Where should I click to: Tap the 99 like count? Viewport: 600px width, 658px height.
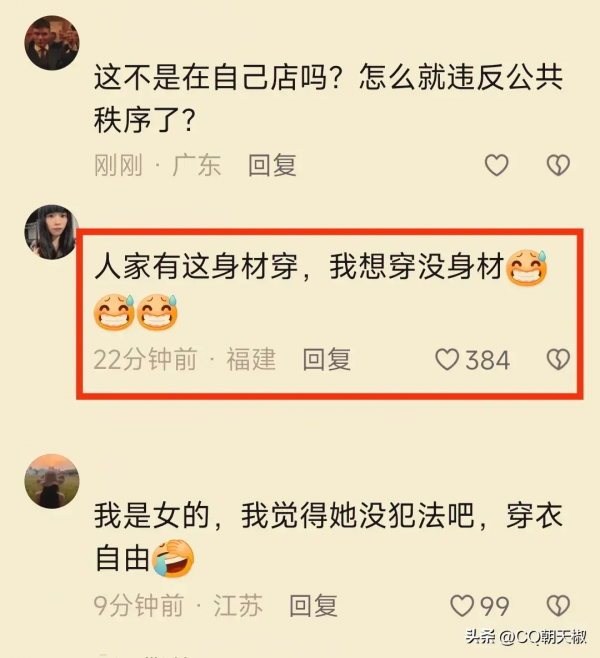tap(494, 606)
